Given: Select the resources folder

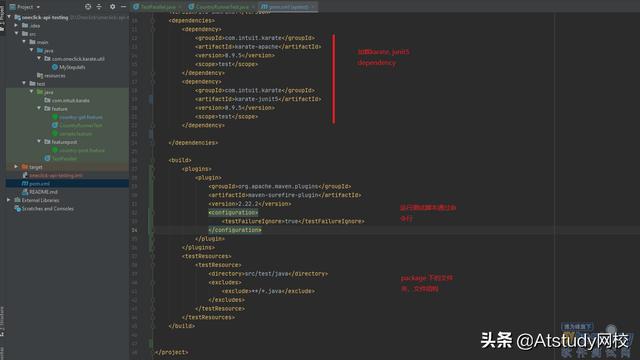Looking at the screenshot, I should click(51, 76).
